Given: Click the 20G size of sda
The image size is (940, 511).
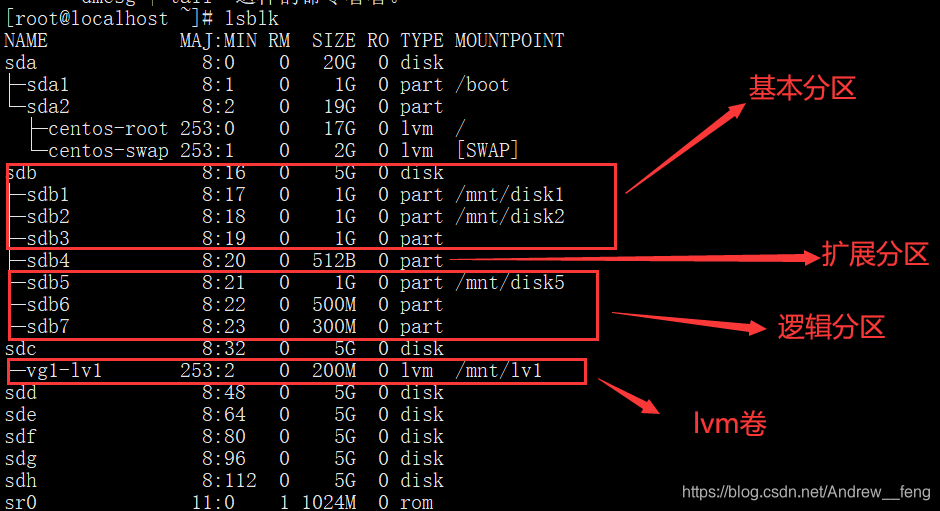Looking at the screenshot, I should (x=339, y=62).
